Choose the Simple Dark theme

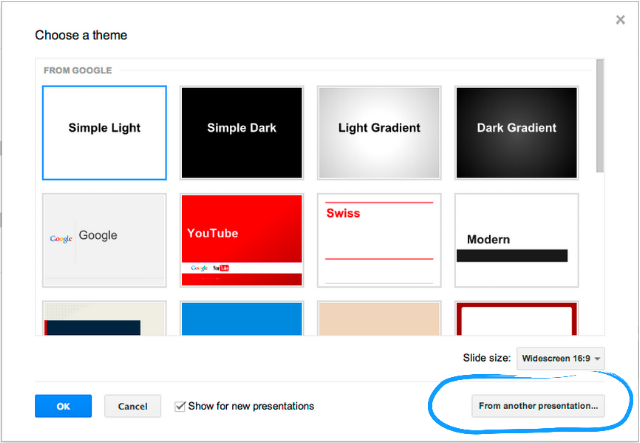point(242,133)
